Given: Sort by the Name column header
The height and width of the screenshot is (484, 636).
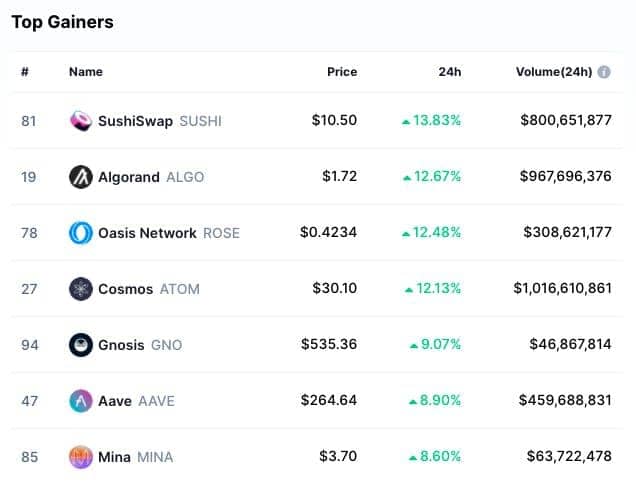Looking at the screenshot, I should (x=86, y=72).
